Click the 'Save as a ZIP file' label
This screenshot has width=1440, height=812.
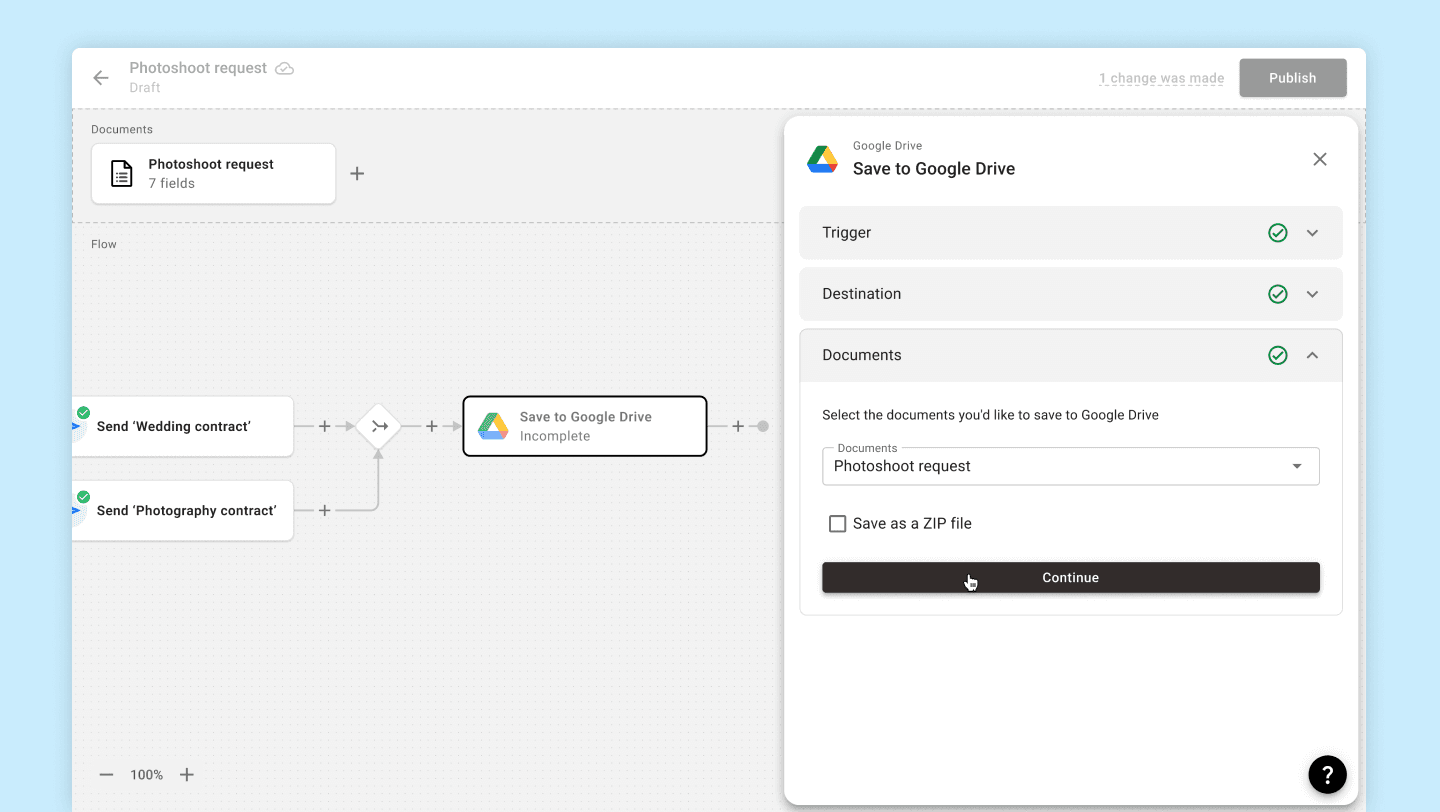click(912, 523)
